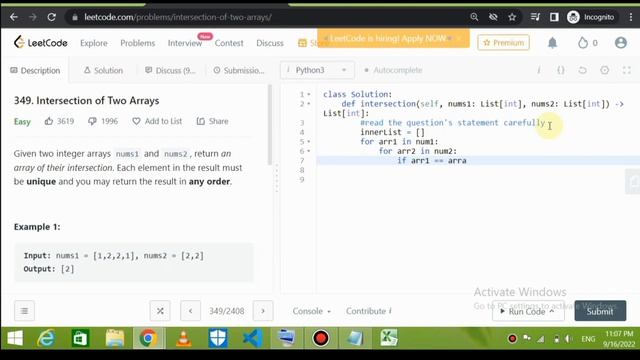Like the problem thumbs up 3619
This screenshot has width=640, height=360.
click(x=59, y=121)
